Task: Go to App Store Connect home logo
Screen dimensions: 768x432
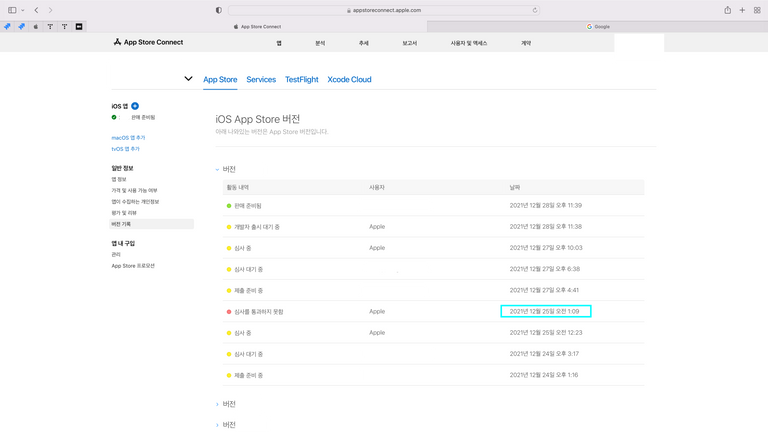Action: point(148,42)
